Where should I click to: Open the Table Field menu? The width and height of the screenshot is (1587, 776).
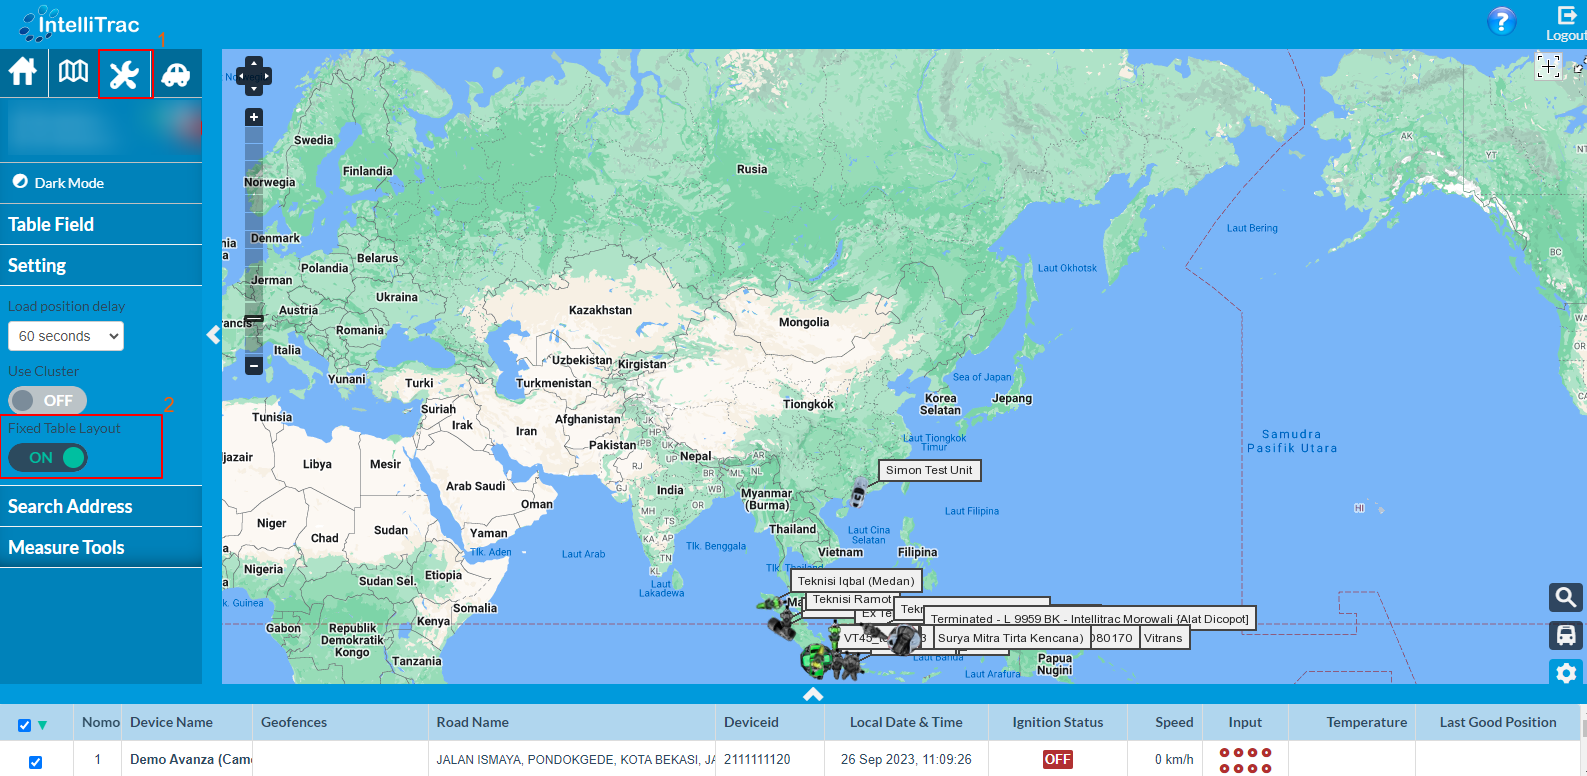pos(51,224)
